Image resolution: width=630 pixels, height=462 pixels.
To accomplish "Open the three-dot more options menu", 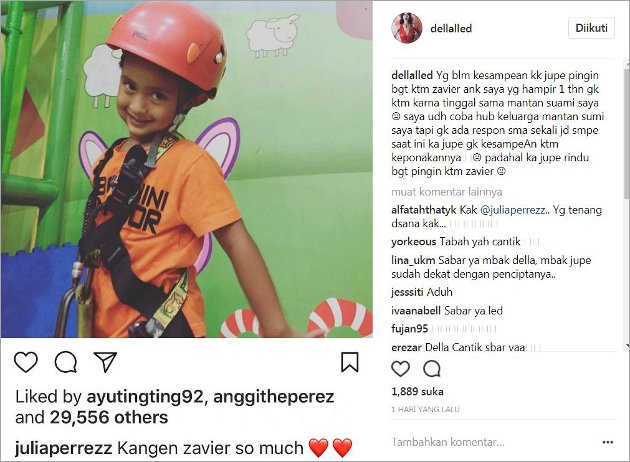I will tap(608, 442).
